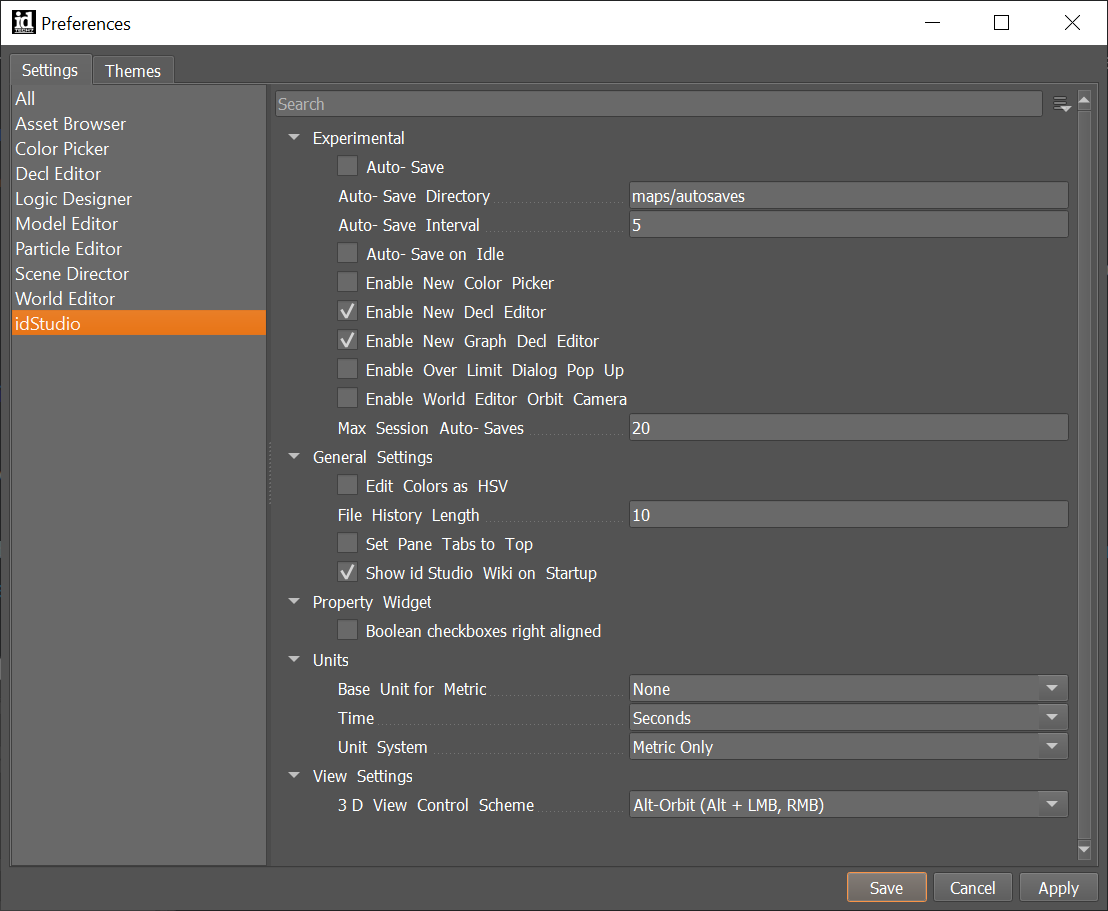Edit Max Session Auto-Saves value
The width and height of the screenshot is (1108, 911).
pos(848,428)
